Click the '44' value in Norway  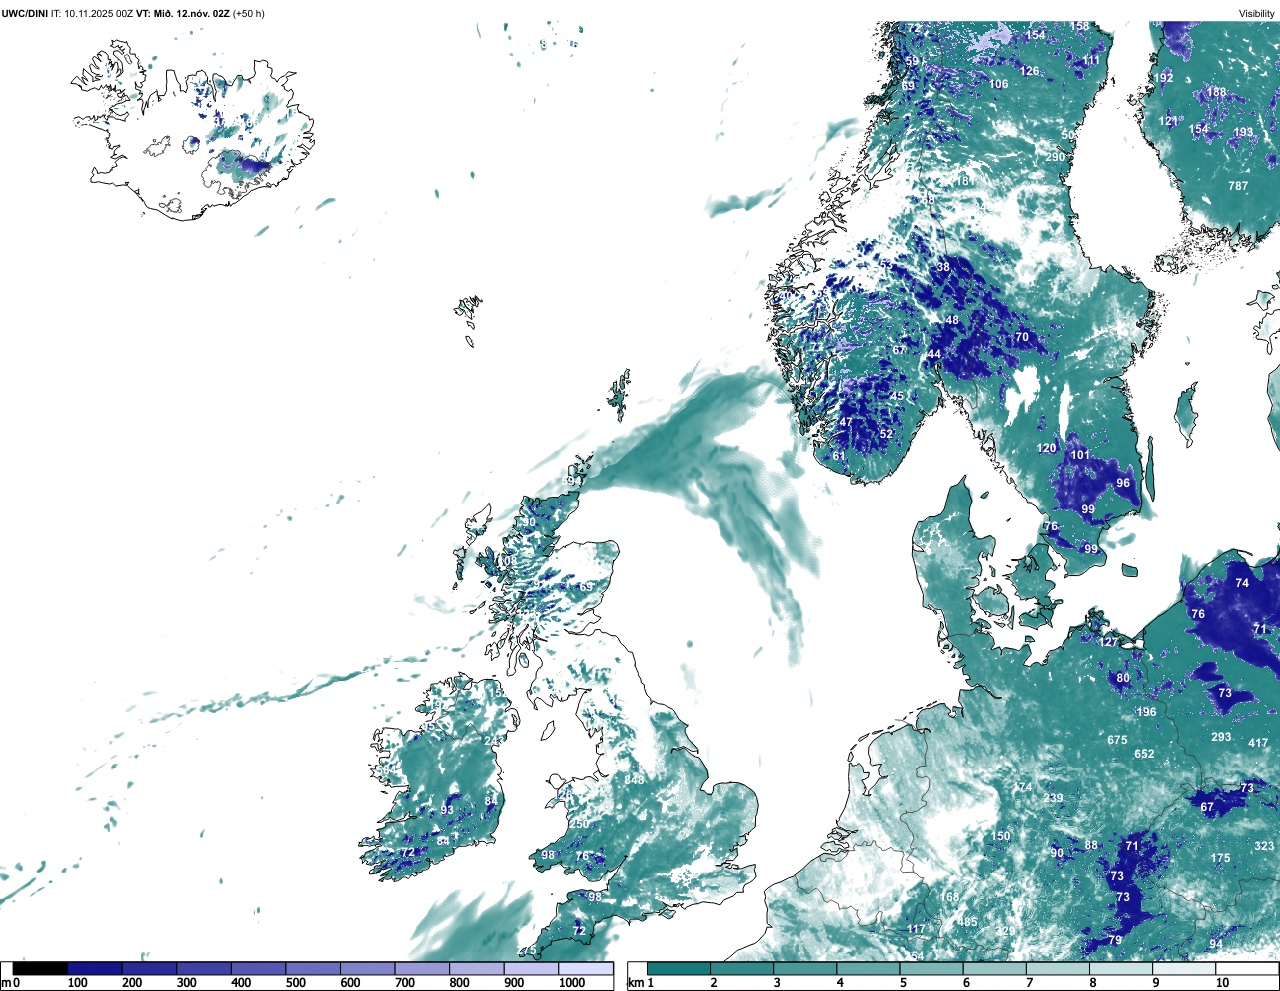[x=934, y=355]
